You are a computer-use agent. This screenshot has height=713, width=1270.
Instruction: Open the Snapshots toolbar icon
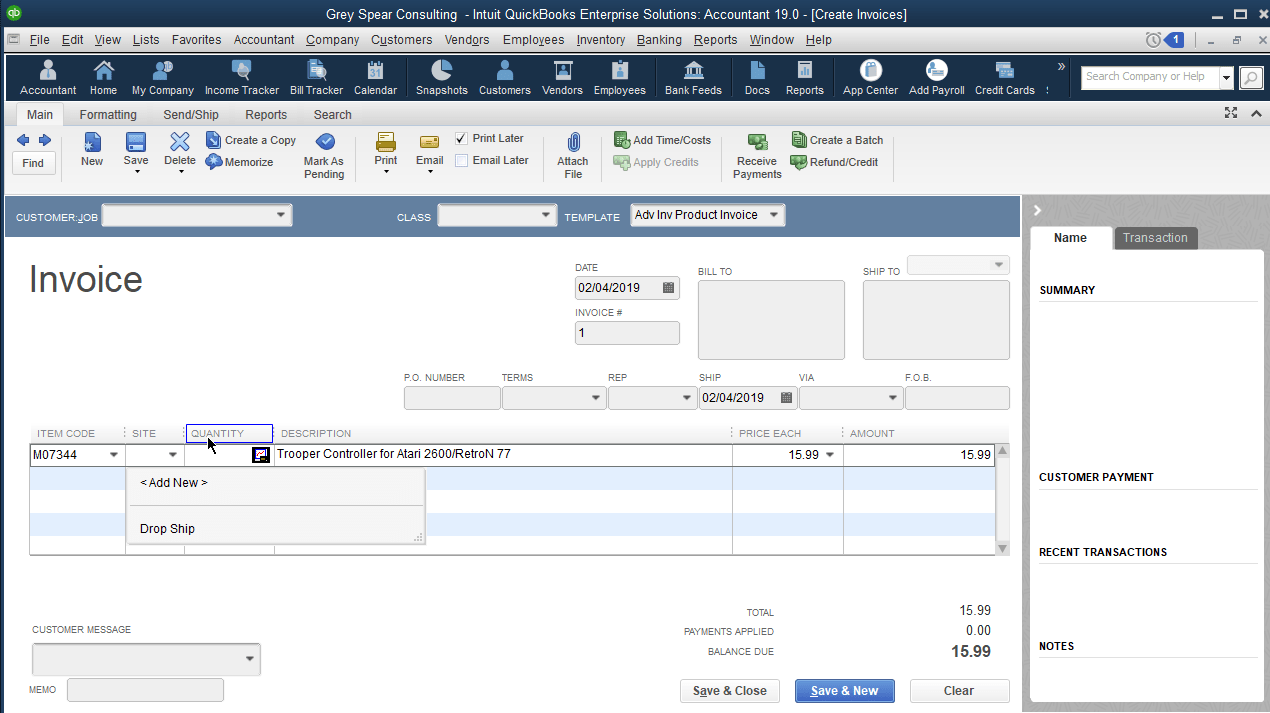(441, 77)
